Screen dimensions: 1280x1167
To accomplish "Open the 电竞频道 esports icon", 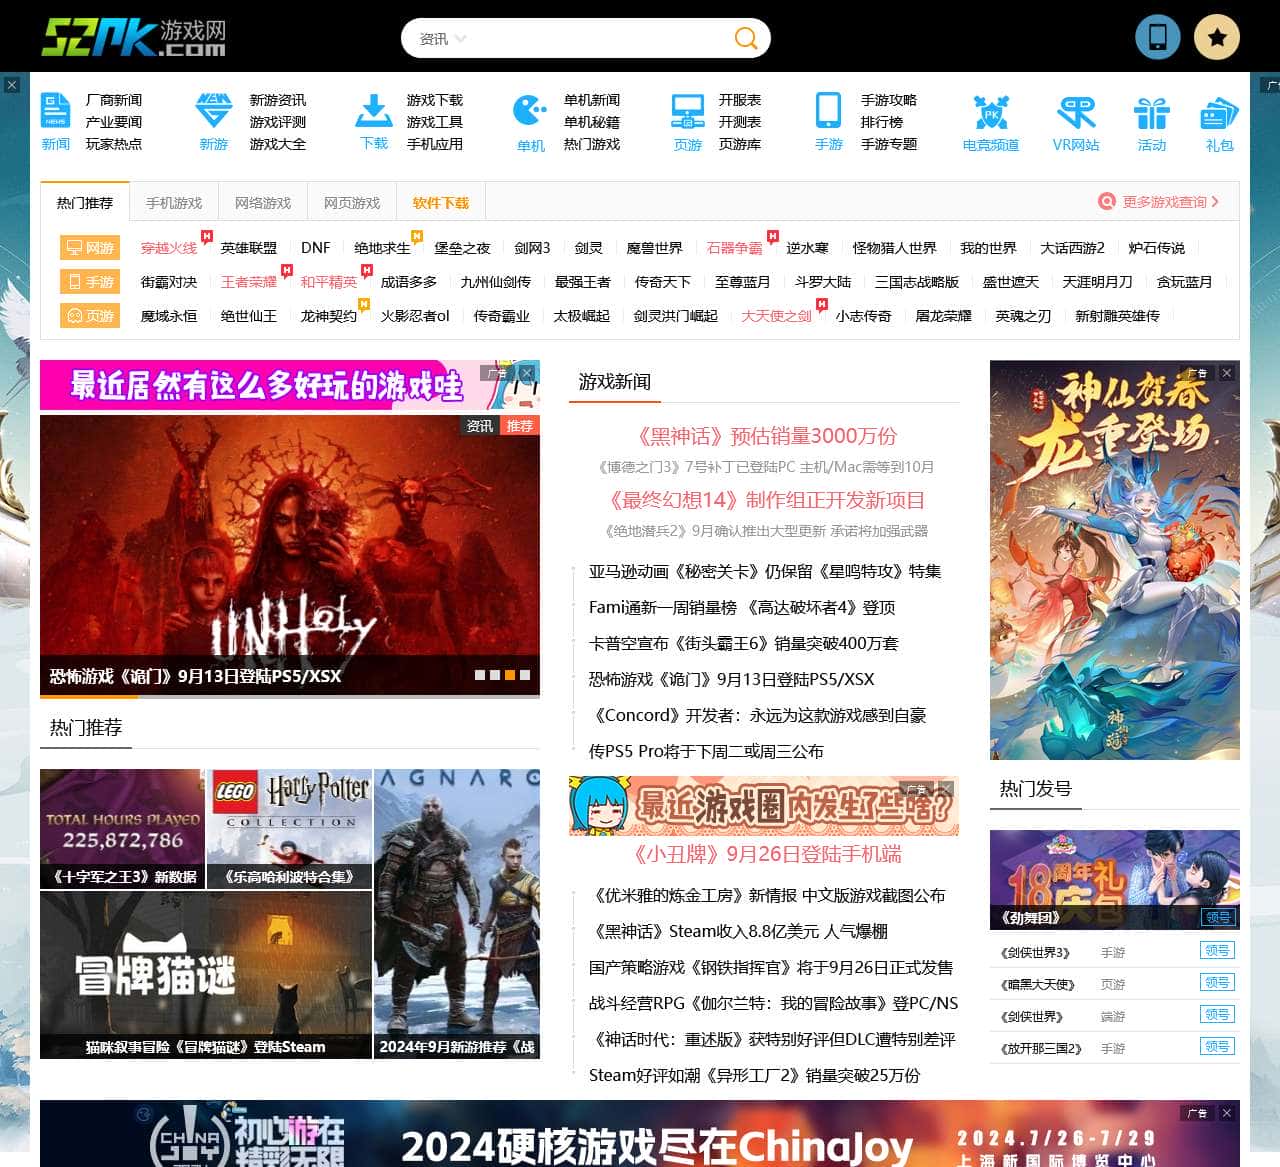I will click(x=991, y=122).
